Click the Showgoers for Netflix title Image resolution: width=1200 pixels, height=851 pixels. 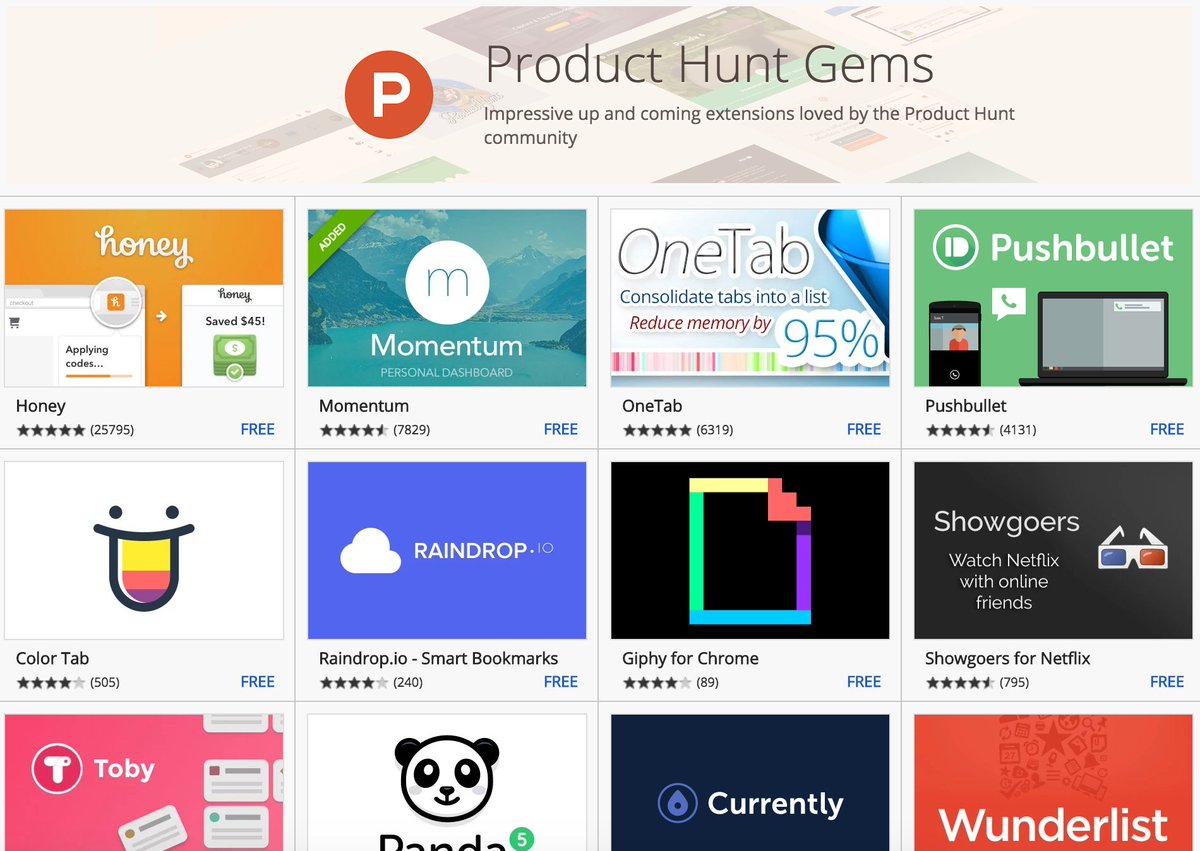coord(1008,658)
